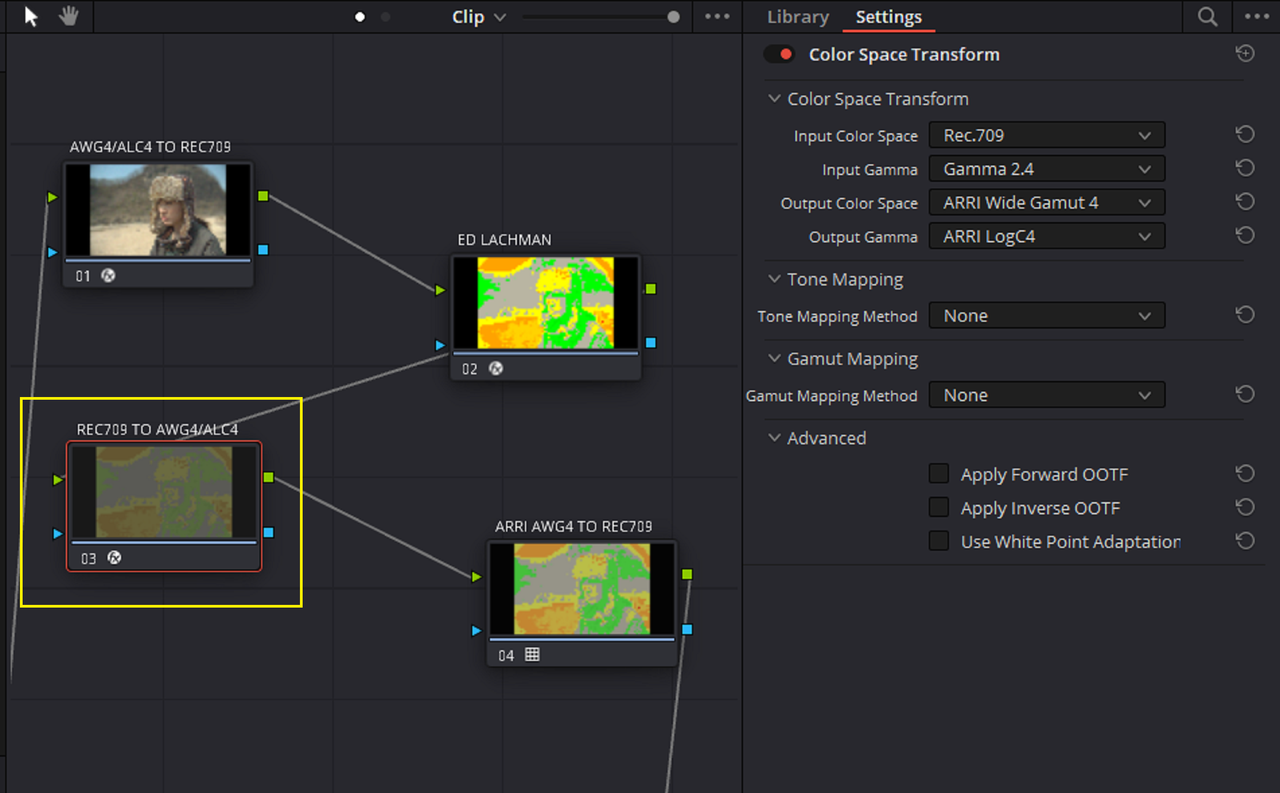Screen dimensions: 1280x793
Task: Reset Use White Point Adaptation setting
Action: [1245, 541]
